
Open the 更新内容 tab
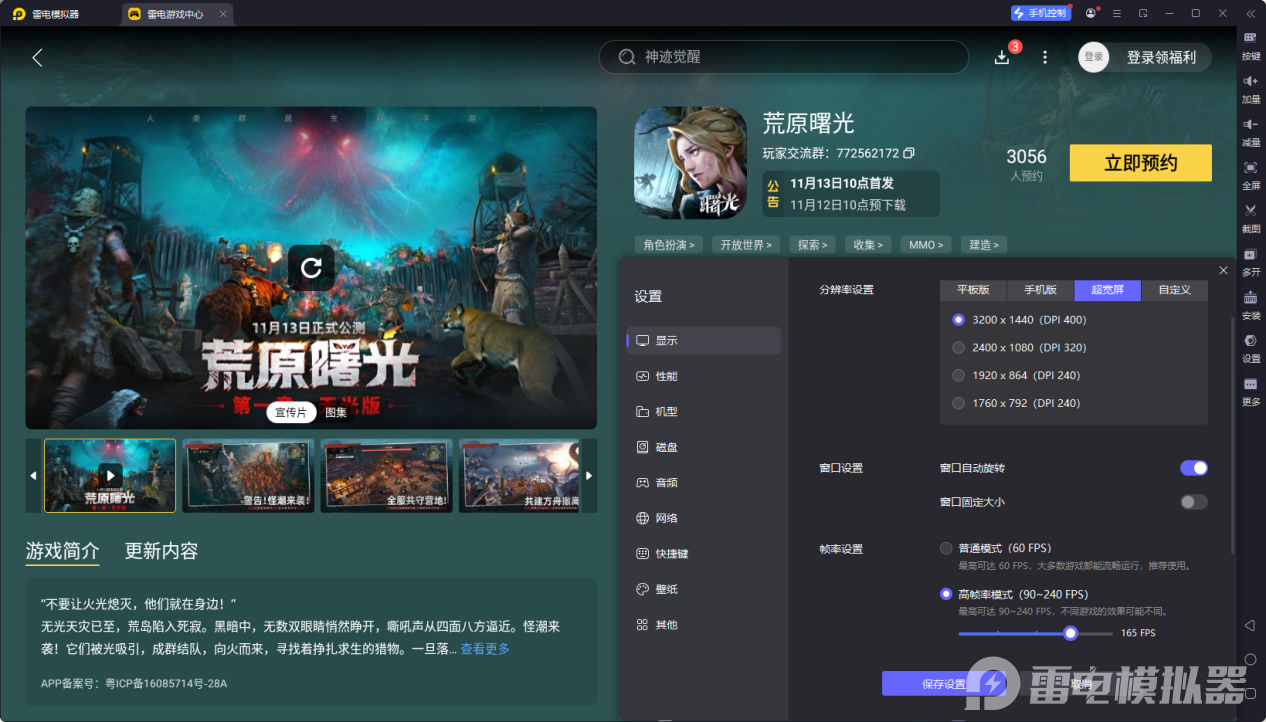160,550
